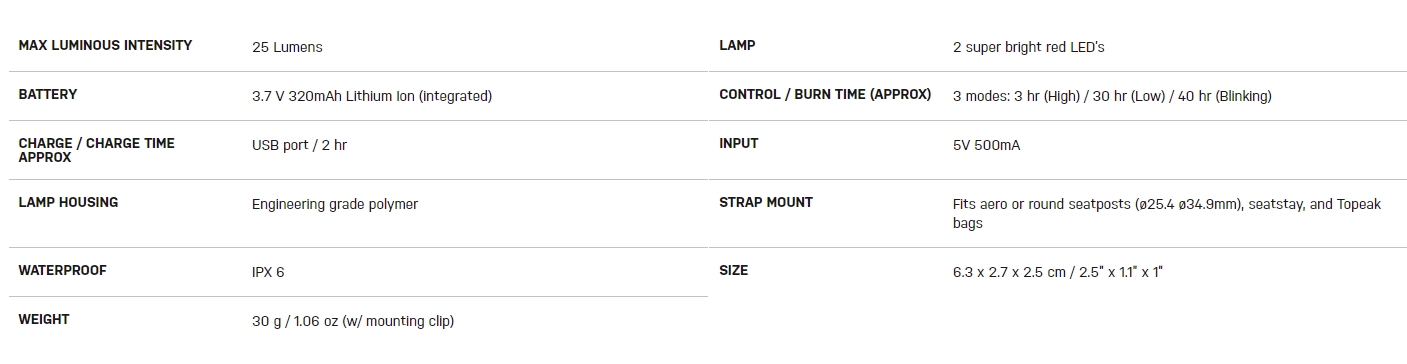The image size is (1407, 364).
Task: Click the 5V 500mA input value
Action: 986,145
